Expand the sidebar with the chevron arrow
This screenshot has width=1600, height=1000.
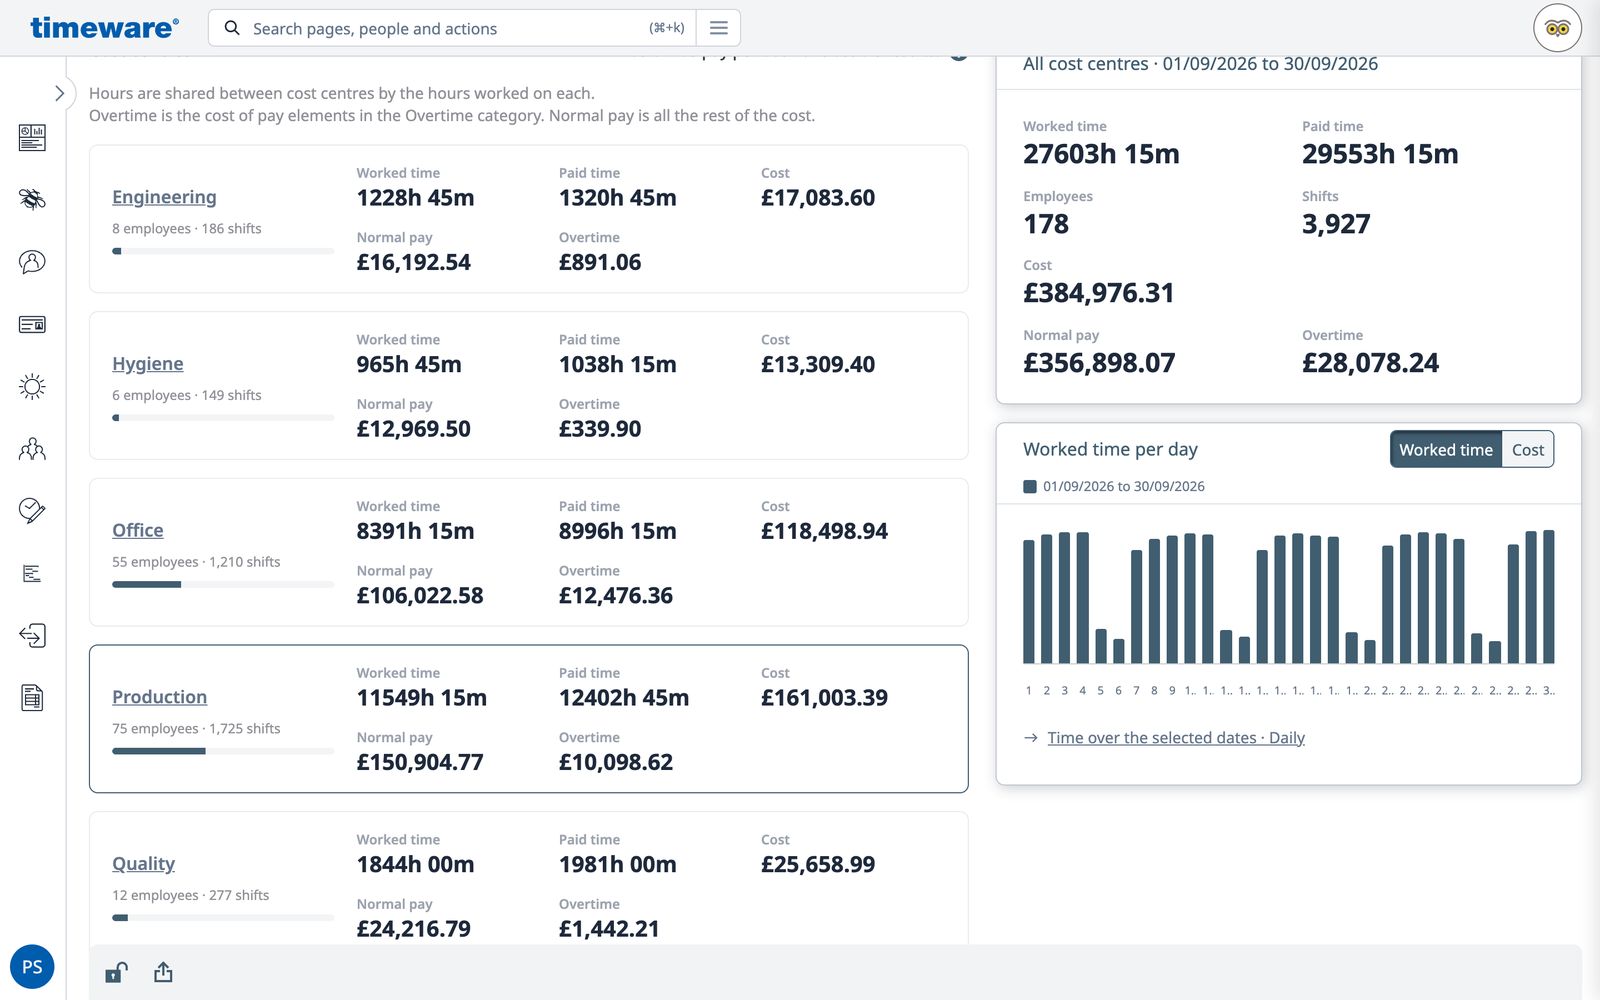(x=59, y=93)
